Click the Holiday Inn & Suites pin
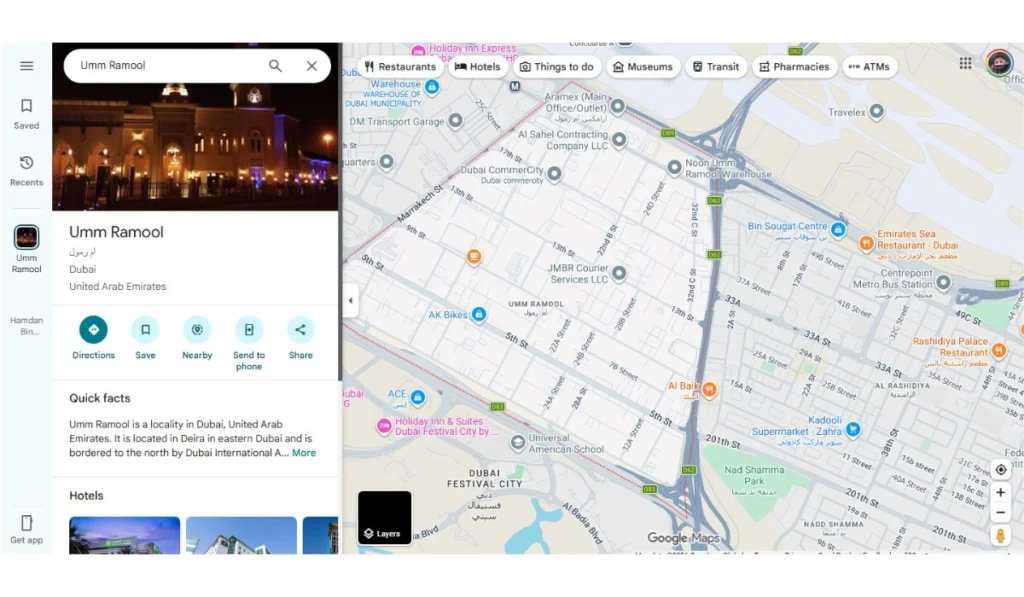Screen dimensions: 1024x597 click(385, 427)
